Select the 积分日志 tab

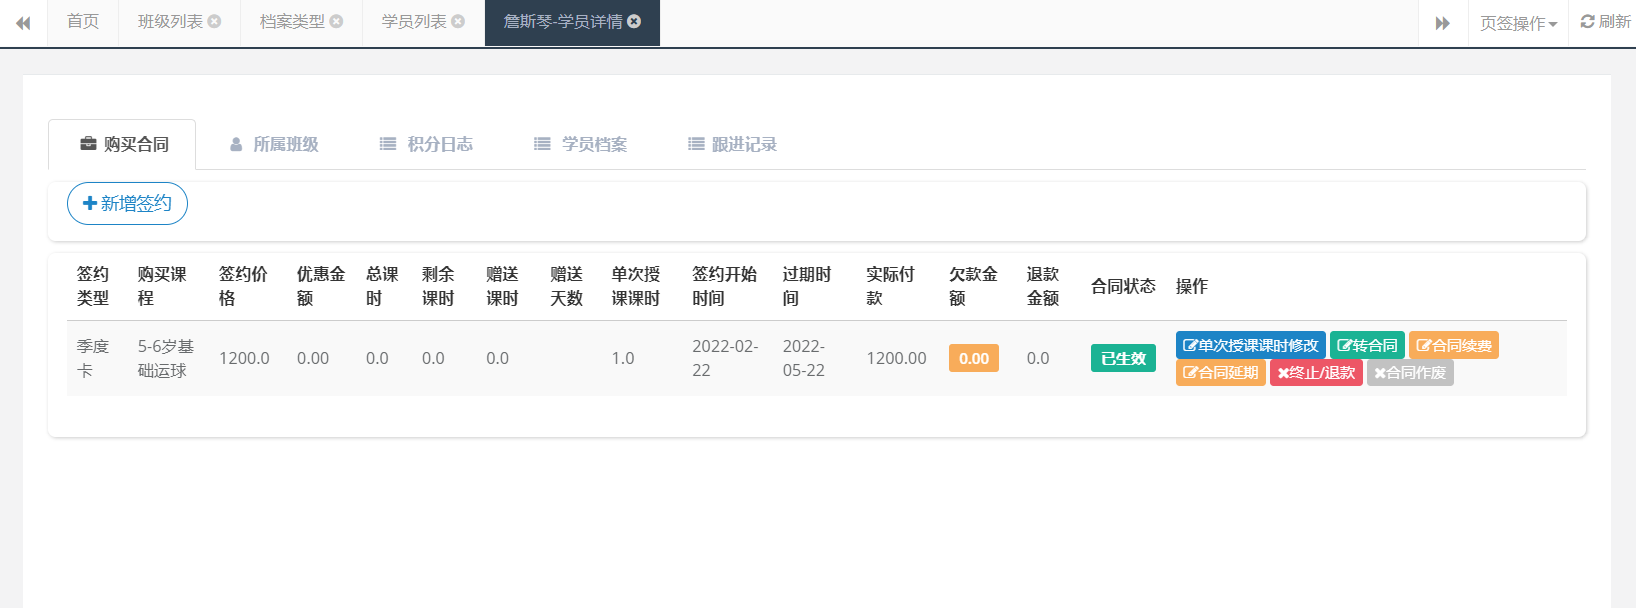pyautogui.click(x=427, y=144)
